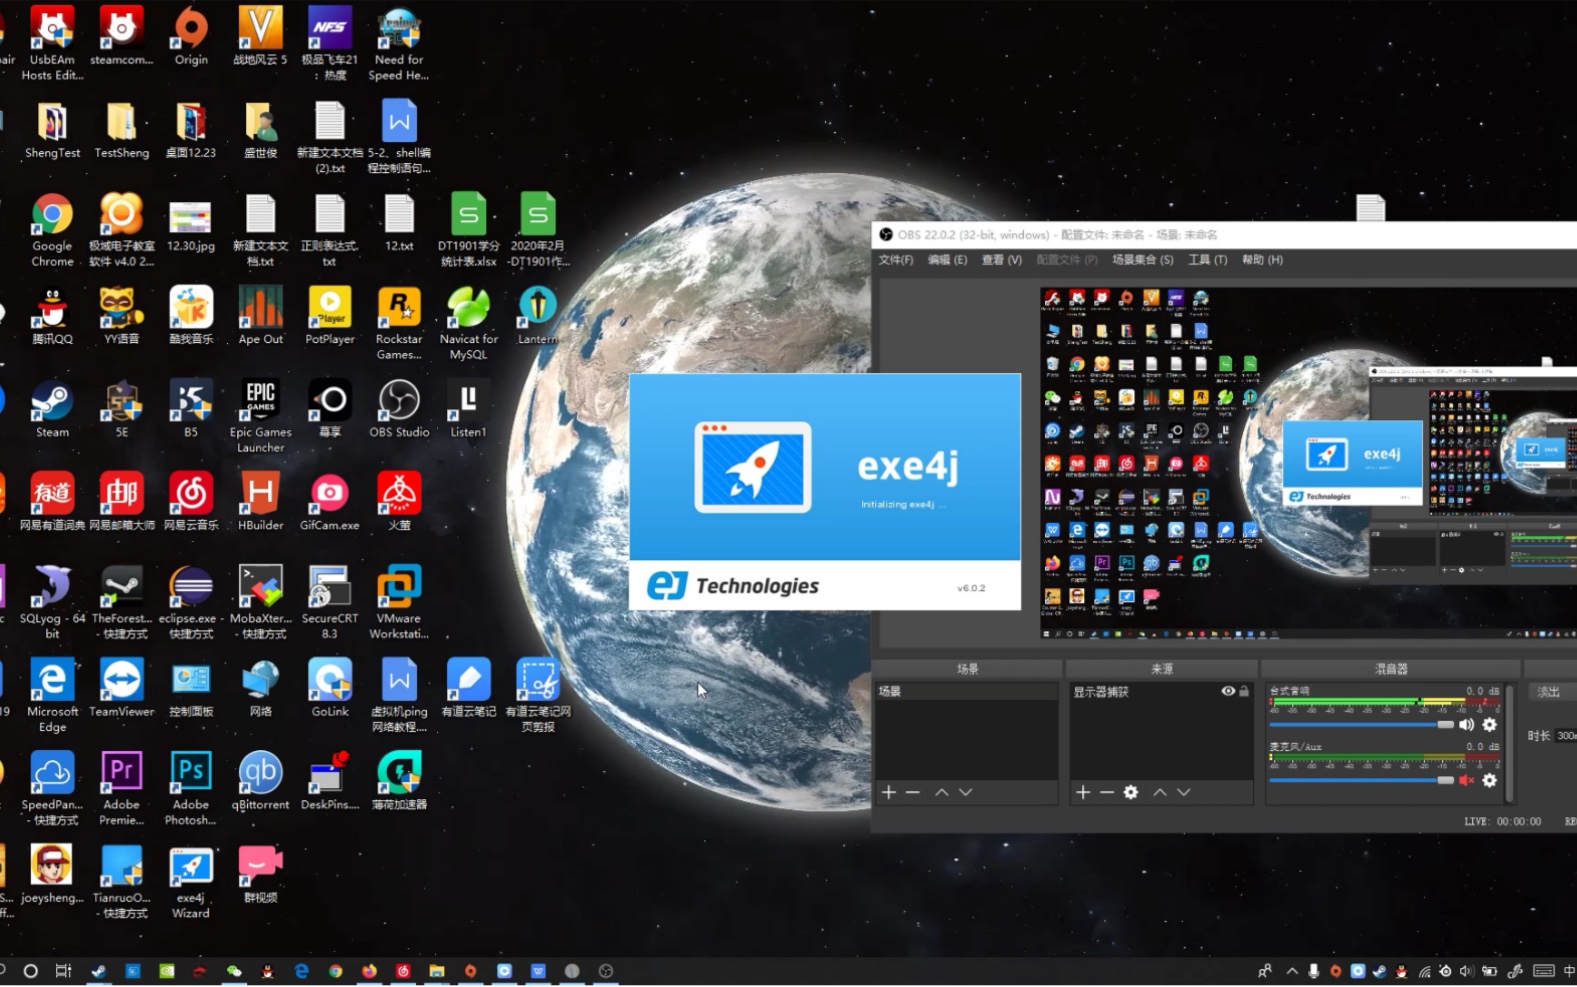Switch the 中 input method indicator

click(1568, 971)
